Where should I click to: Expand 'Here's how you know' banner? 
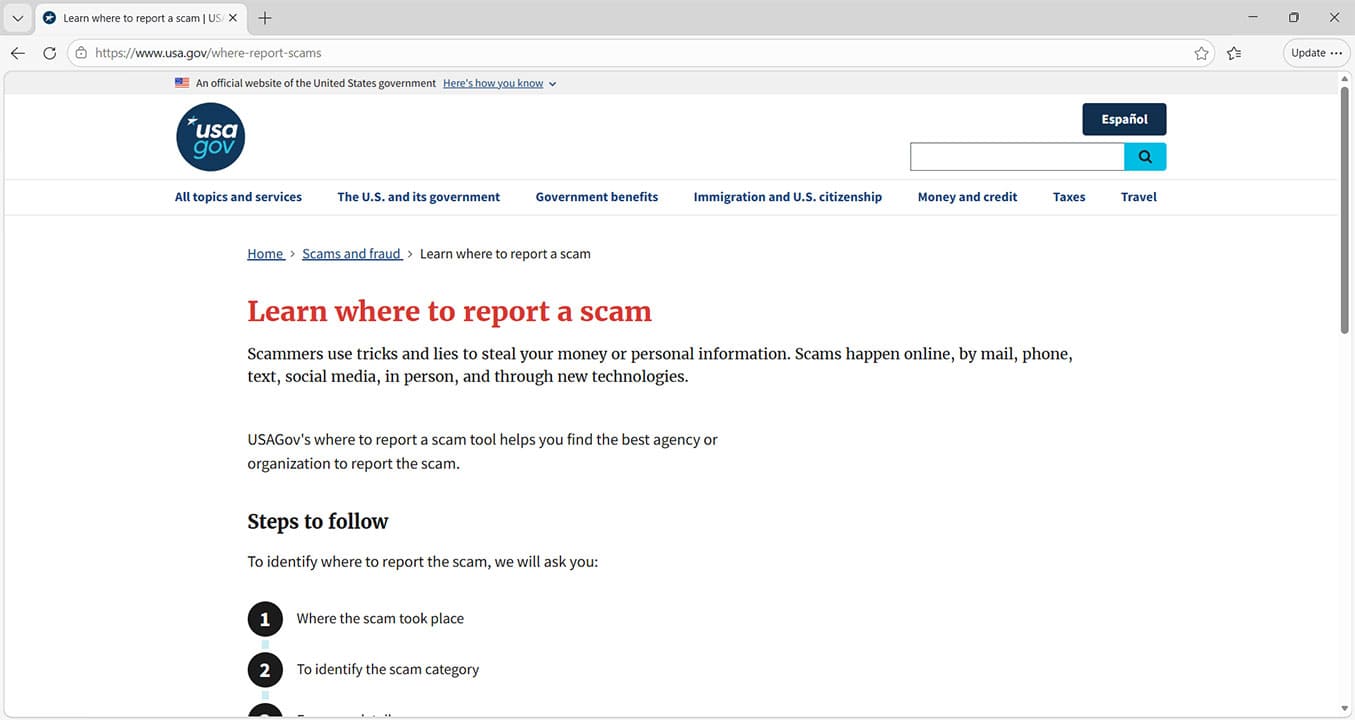click(499, 83)
